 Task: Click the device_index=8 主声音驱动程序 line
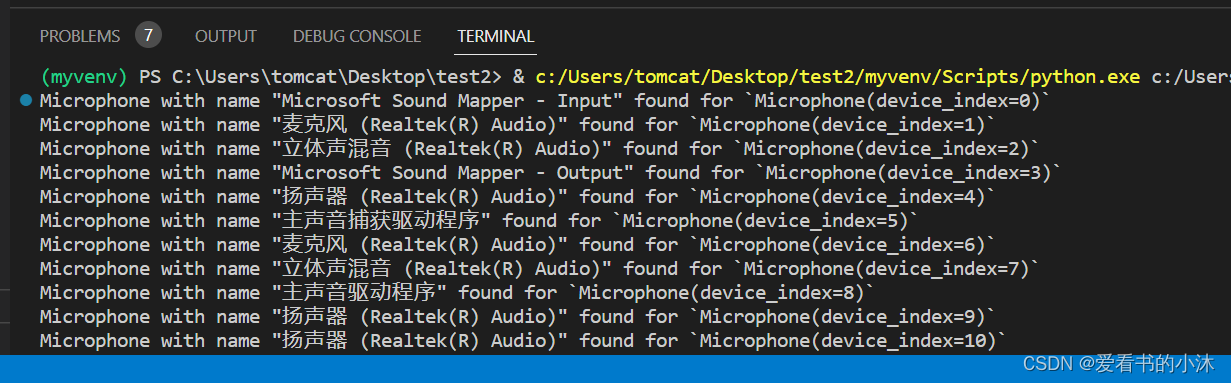[x=457, y=293]
